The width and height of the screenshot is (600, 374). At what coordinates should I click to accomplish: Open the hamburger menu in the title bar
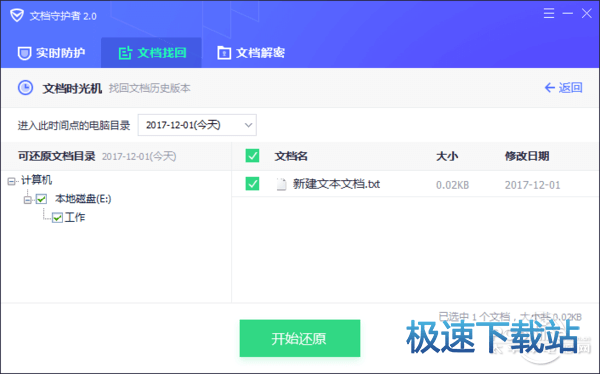click(x=549, y=13)
